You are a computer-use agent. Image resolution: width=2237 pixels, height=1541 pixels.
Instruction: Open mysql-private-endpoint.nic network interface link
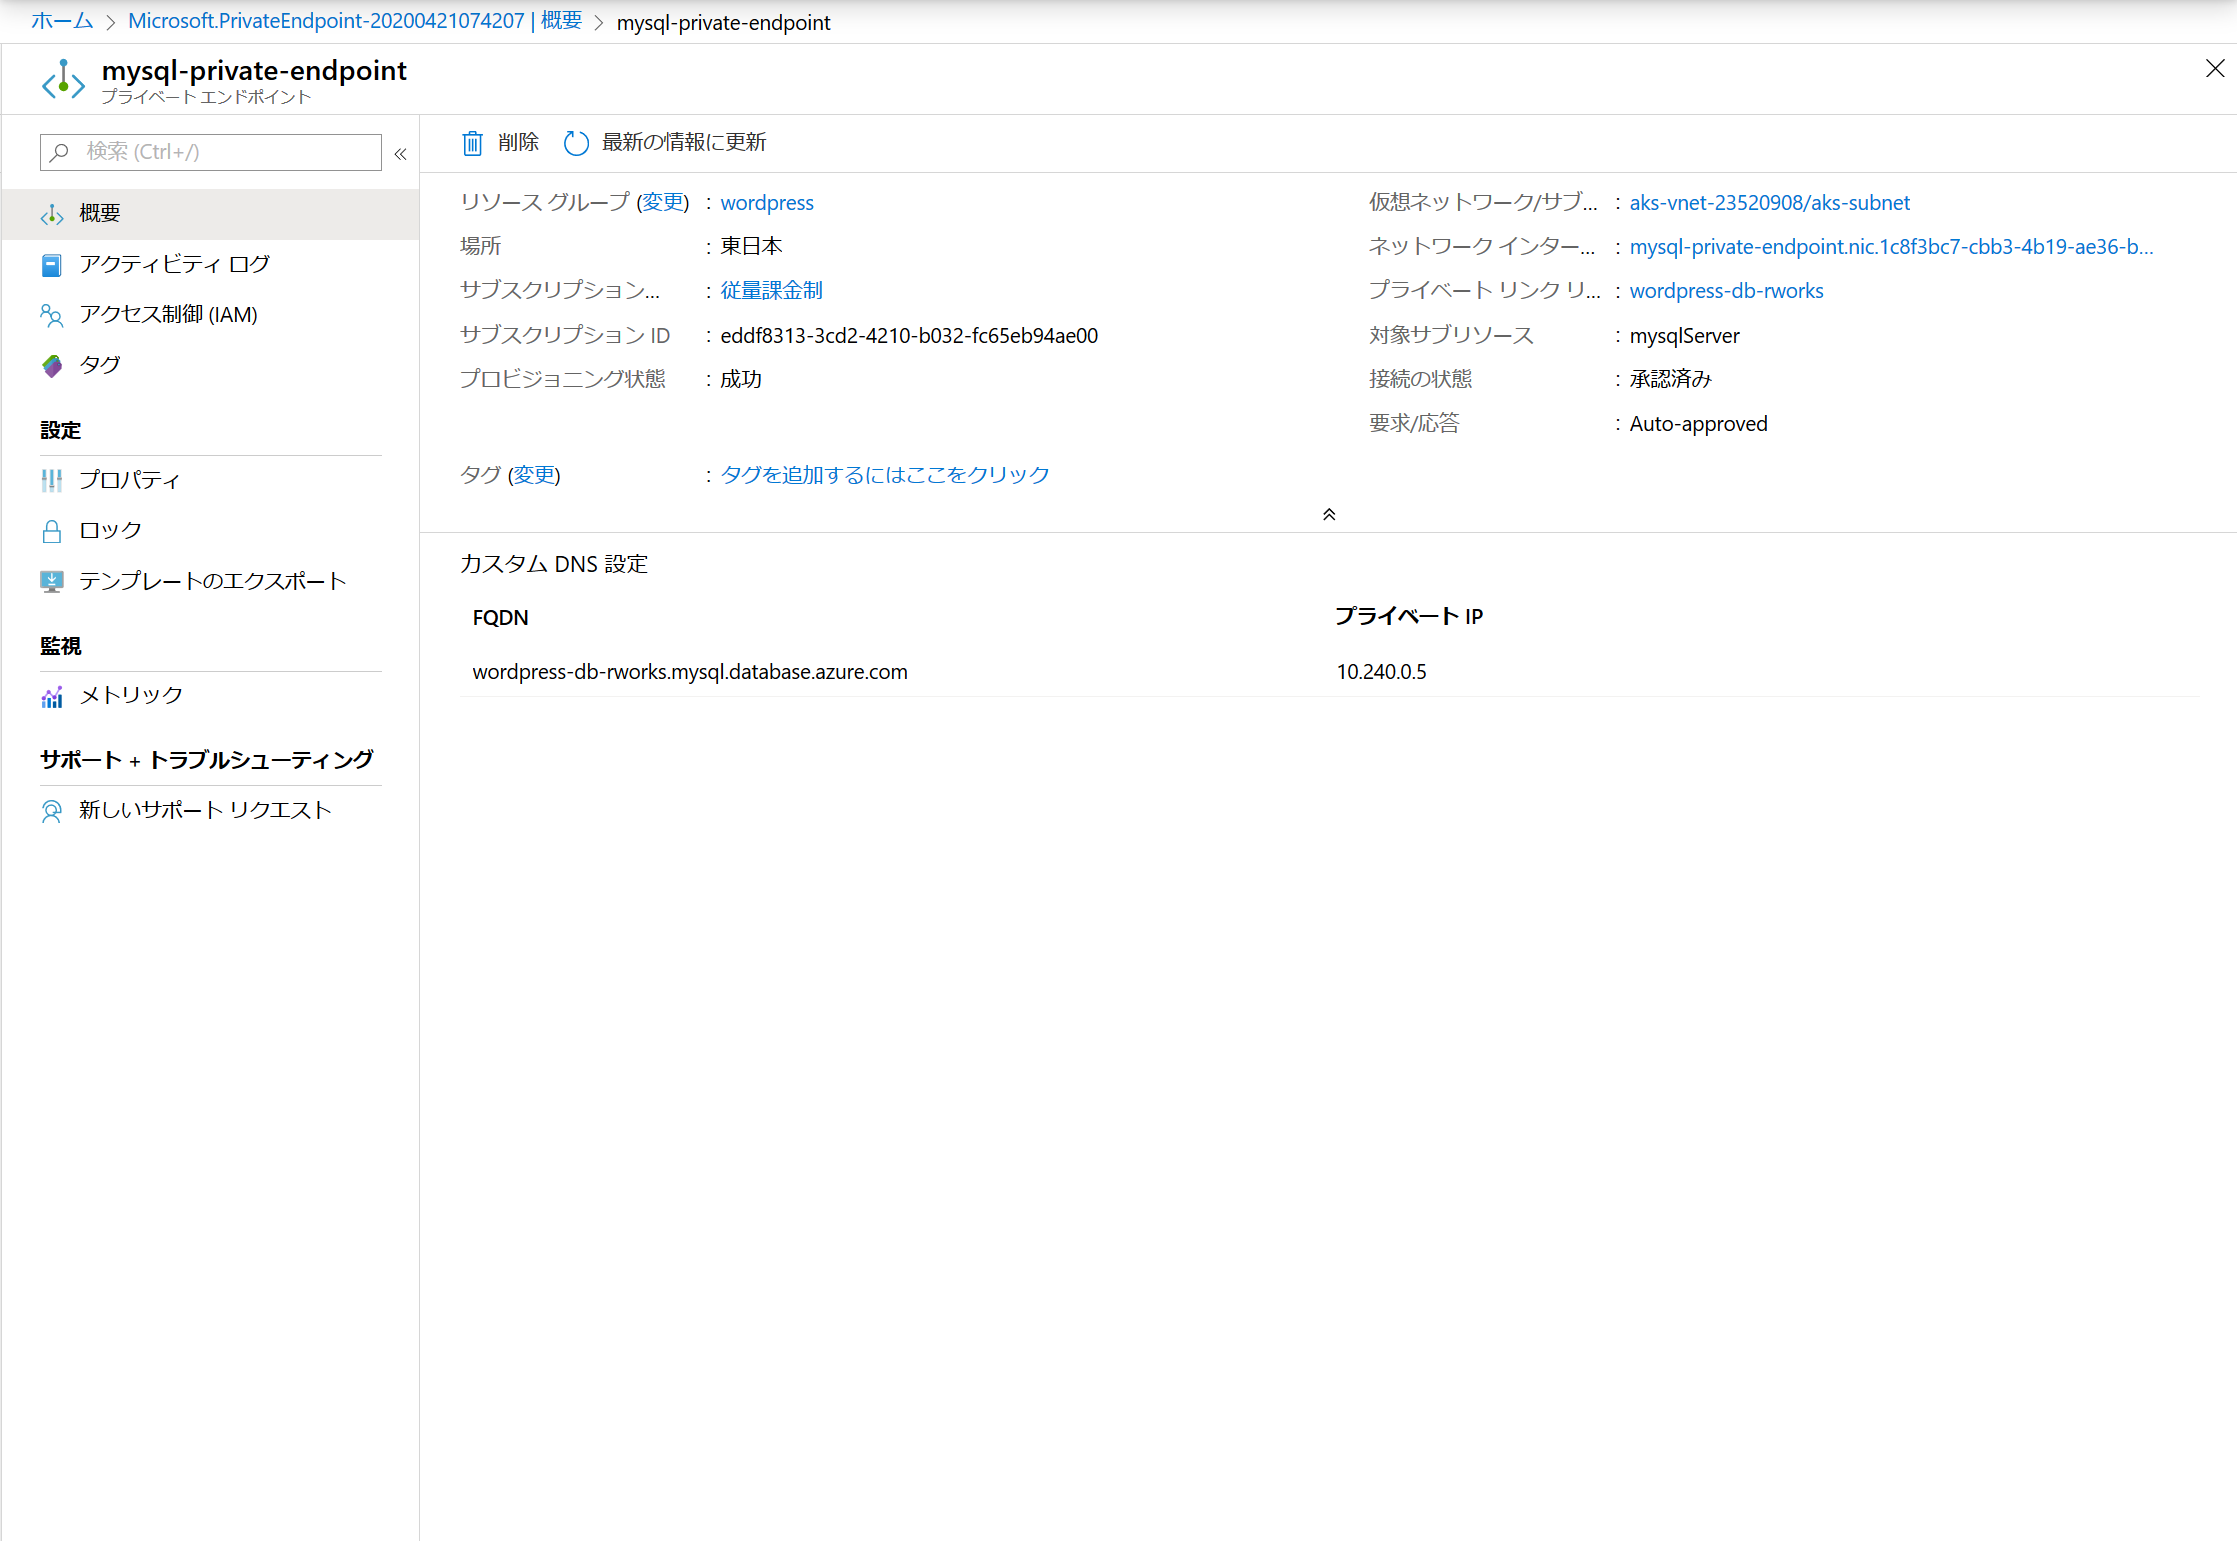point(1891,246)
